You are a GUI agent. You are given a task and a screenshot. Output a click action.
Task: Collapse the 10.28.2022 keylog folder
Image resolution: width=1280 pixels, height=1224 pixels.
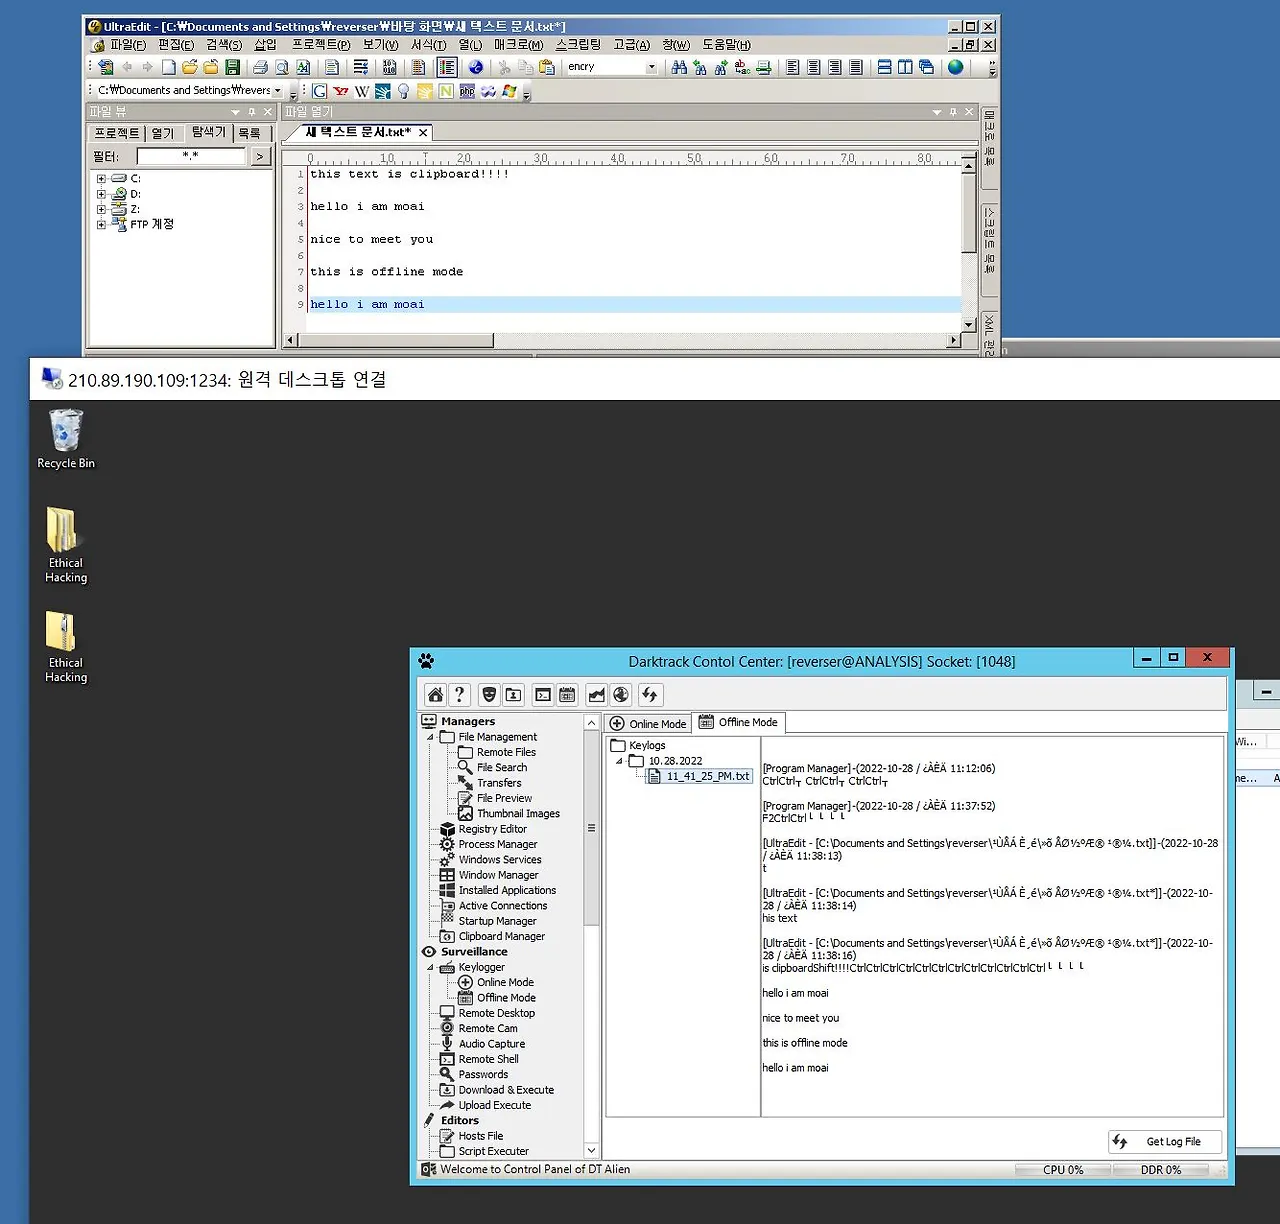pos(619,761)
